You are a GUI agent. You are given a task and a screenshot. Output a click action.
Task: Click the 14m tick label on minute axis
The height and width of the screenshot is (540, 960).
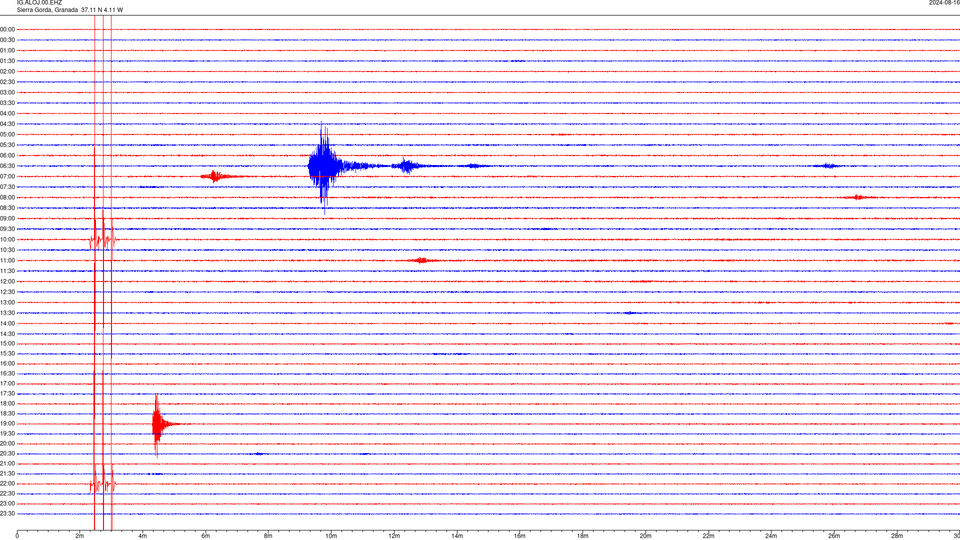(x=457, y=536)
